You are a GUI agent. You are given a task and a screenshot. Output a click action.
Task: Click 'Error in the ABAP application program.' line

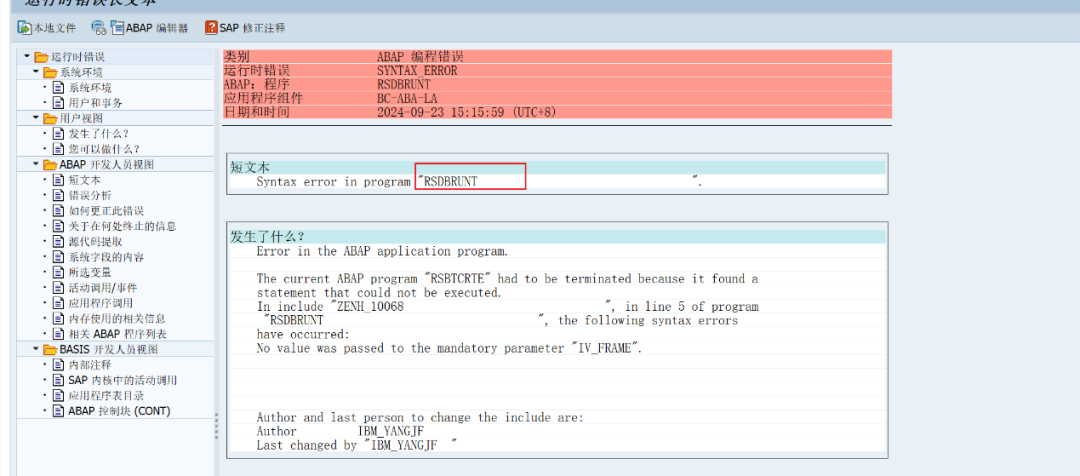coord(382,251)
